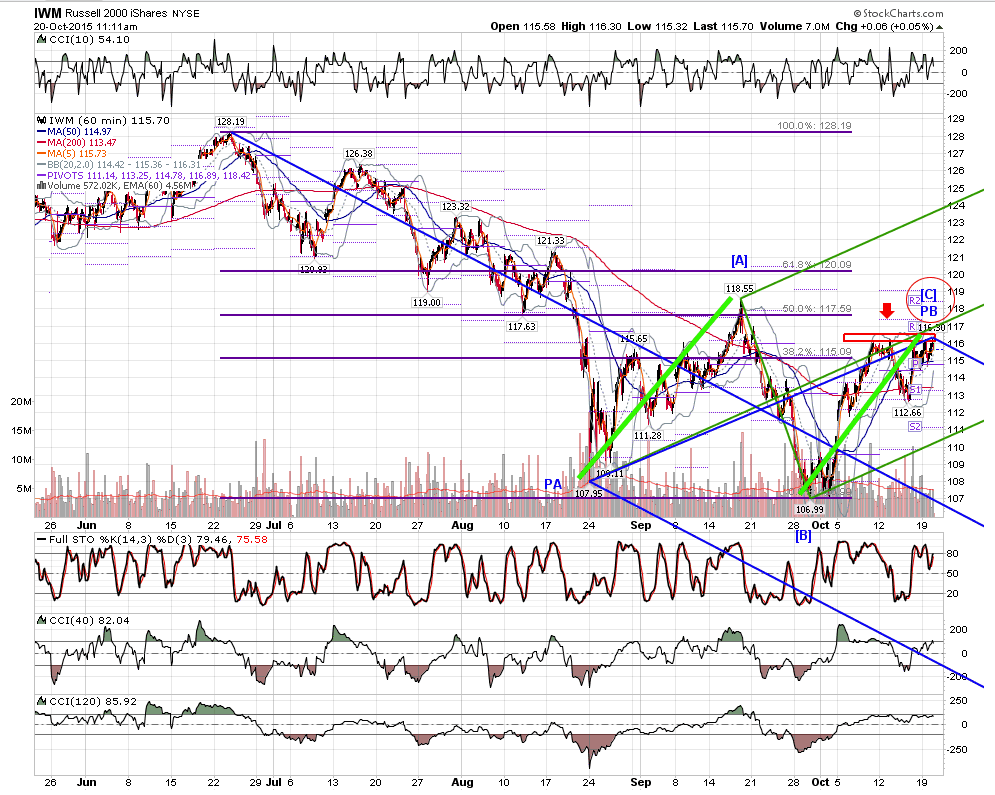
Task: Click the 118.55 peak price label
Action: pyautogui.click(x=740, y=289)
